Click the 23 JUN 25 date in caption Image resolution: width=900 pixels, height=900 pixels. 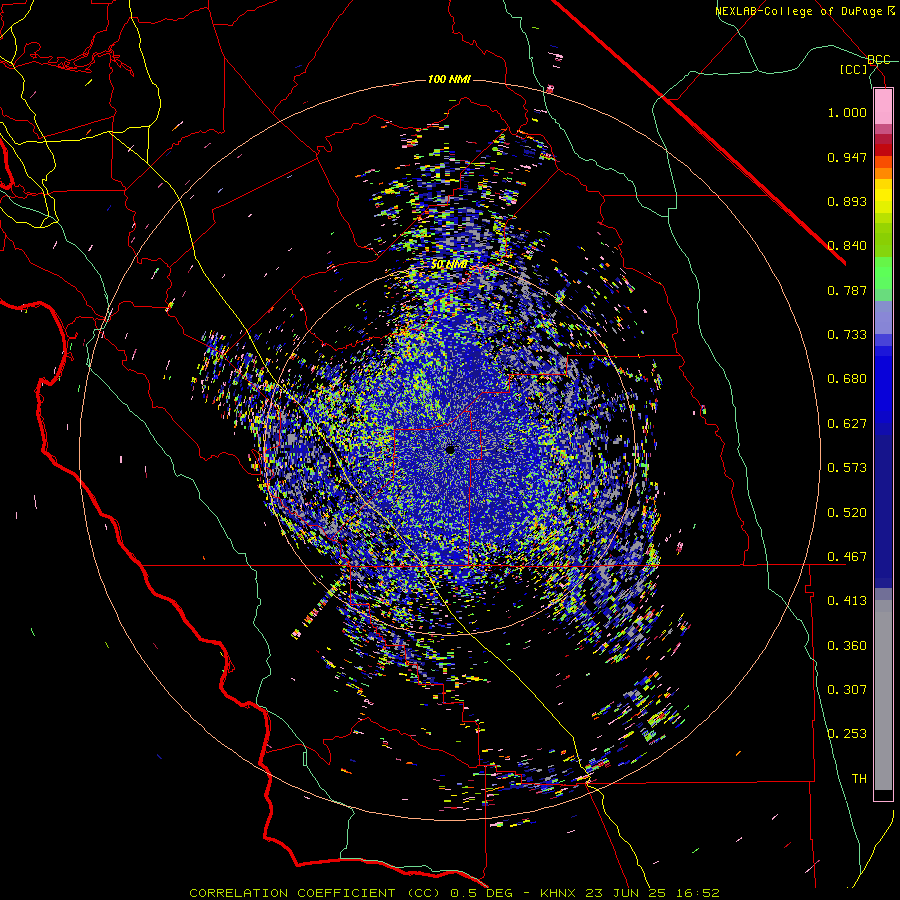626,893
